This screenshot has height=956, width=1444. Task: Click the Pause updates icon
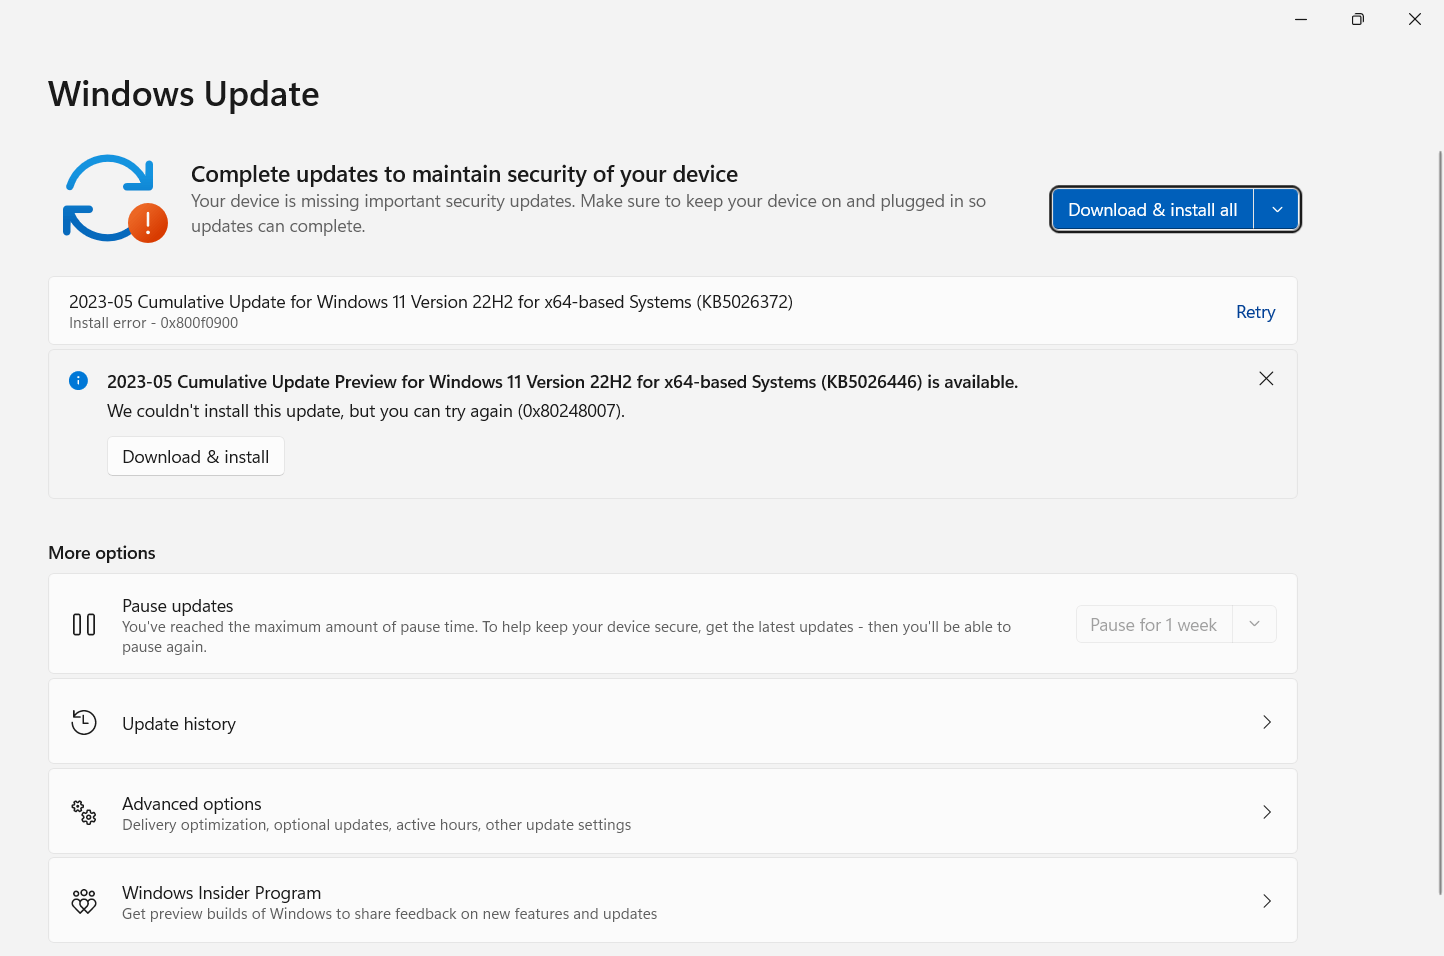[x=84, y=625]
